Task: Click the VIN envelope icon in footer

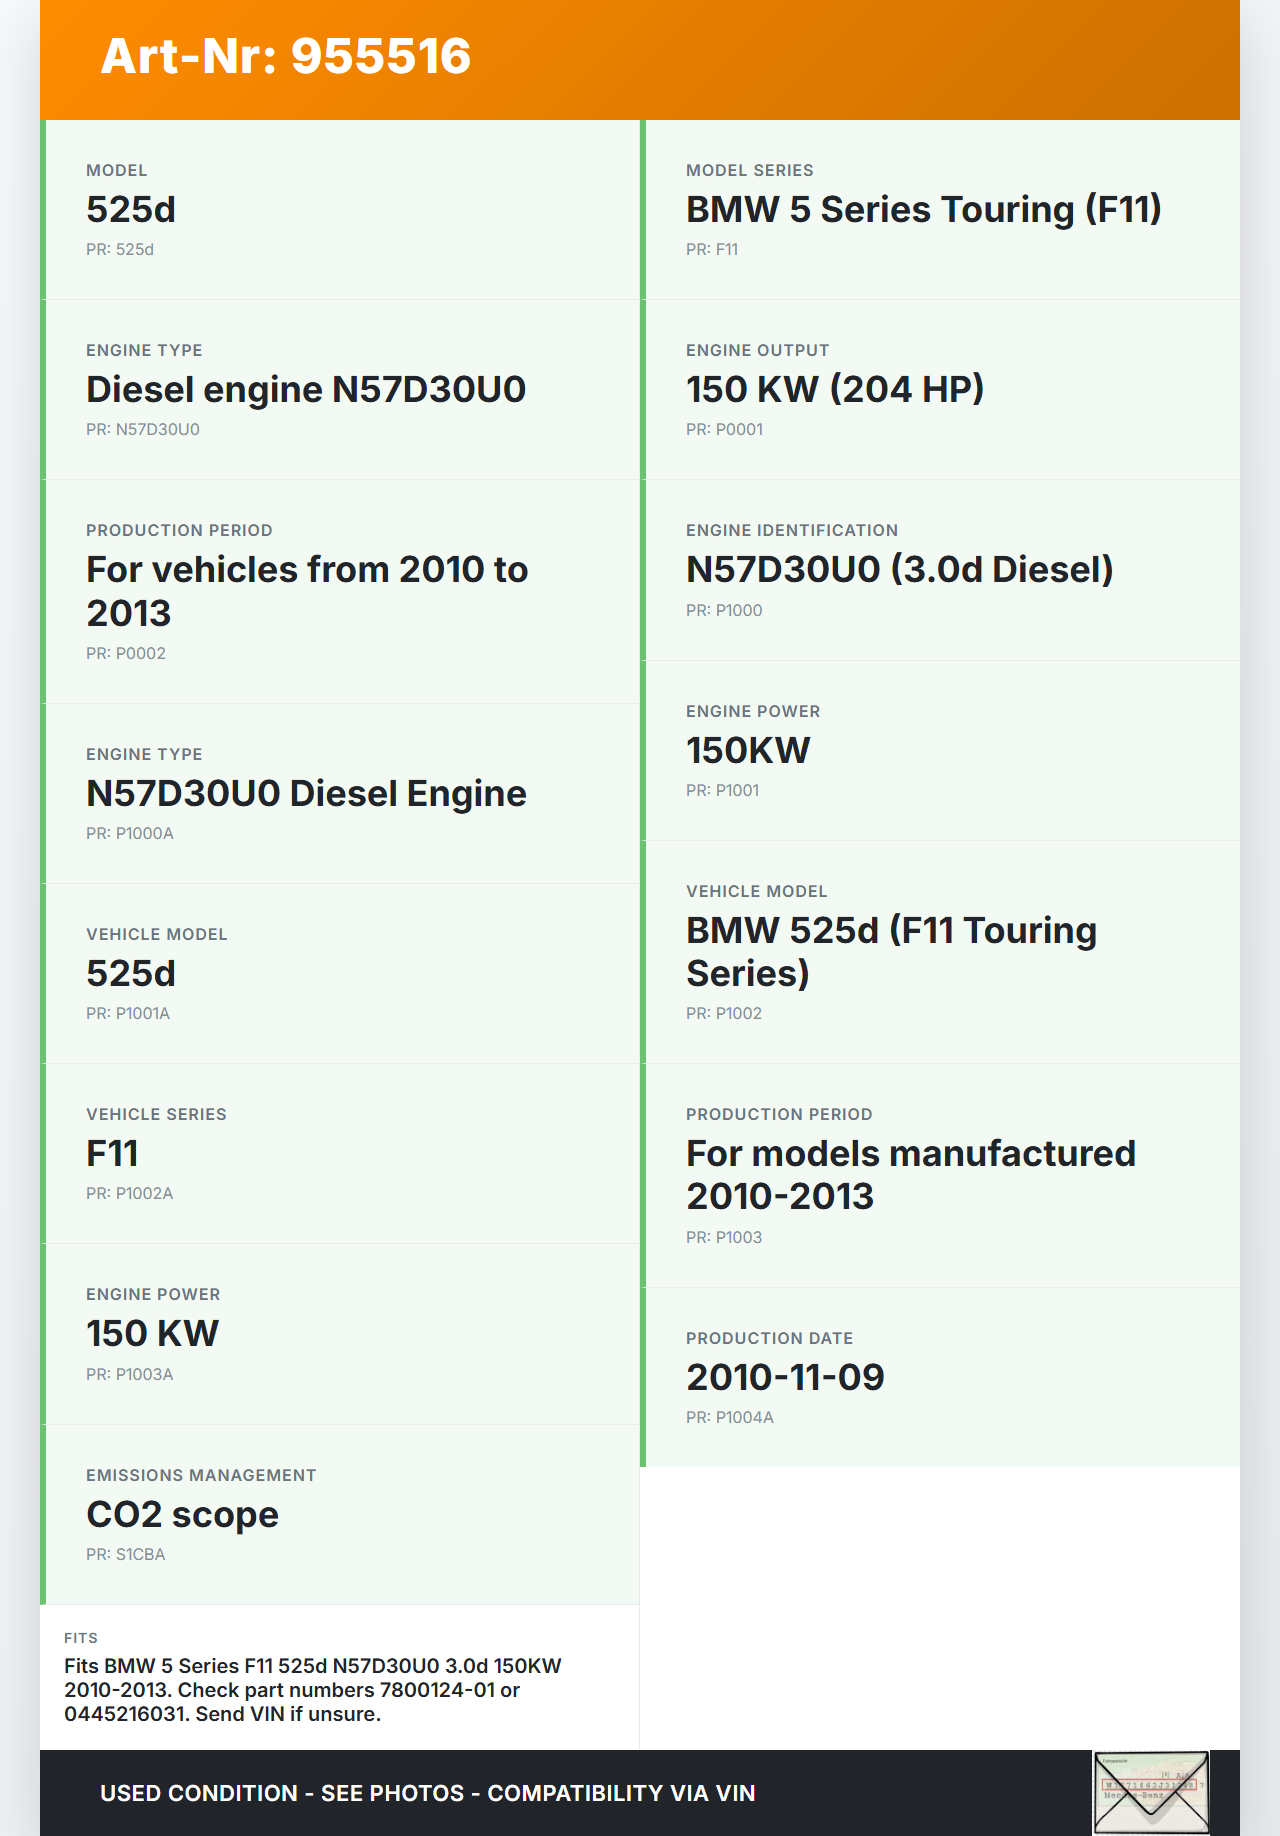Action: click(1150, 1792)
